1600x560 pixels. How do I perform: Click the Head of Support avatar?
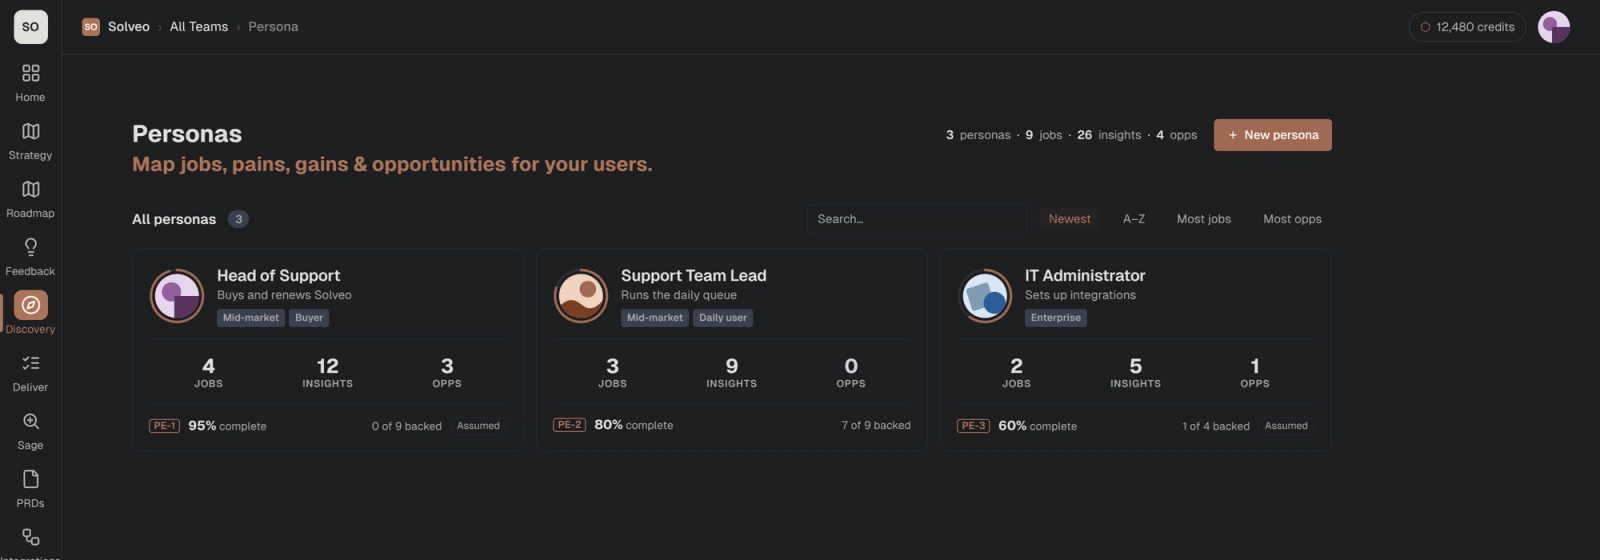177,296
